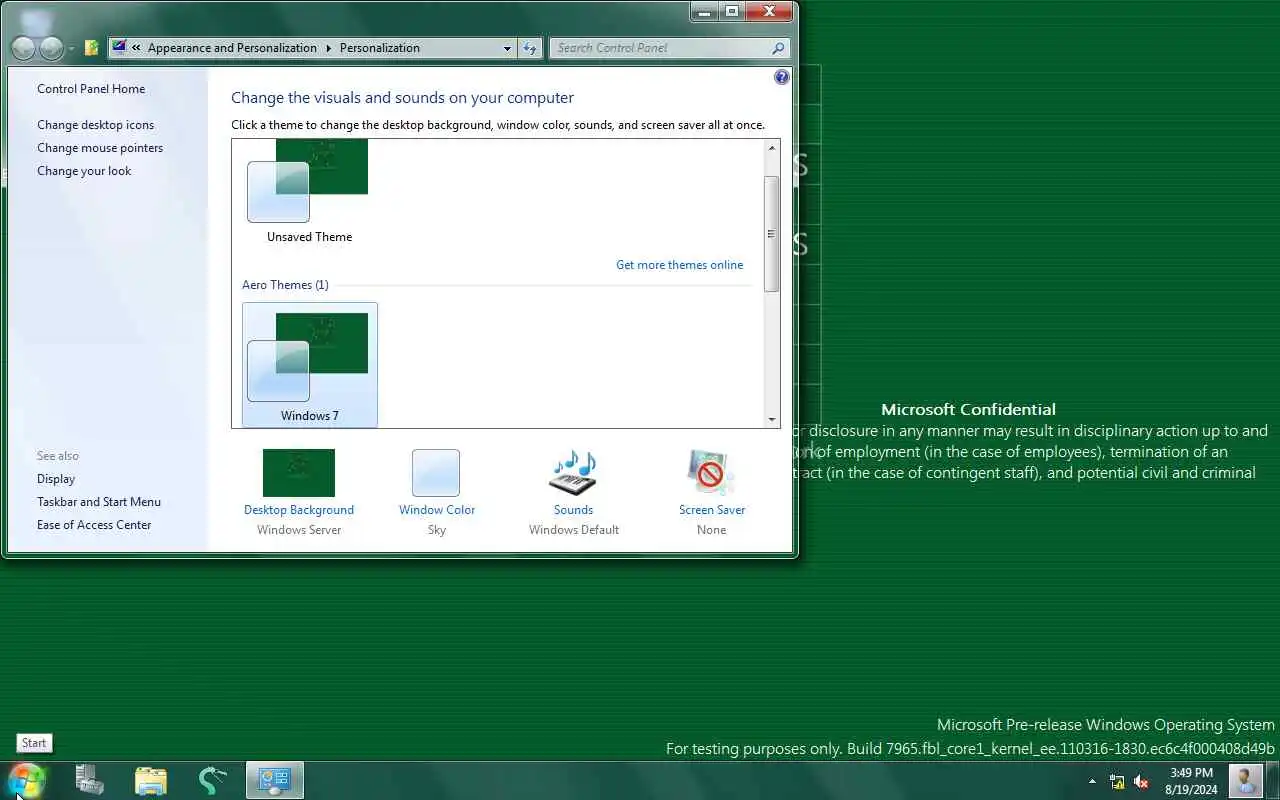
Task: Open Windows Explorer folder taskbar icon
Action: (x=151, y=780)
